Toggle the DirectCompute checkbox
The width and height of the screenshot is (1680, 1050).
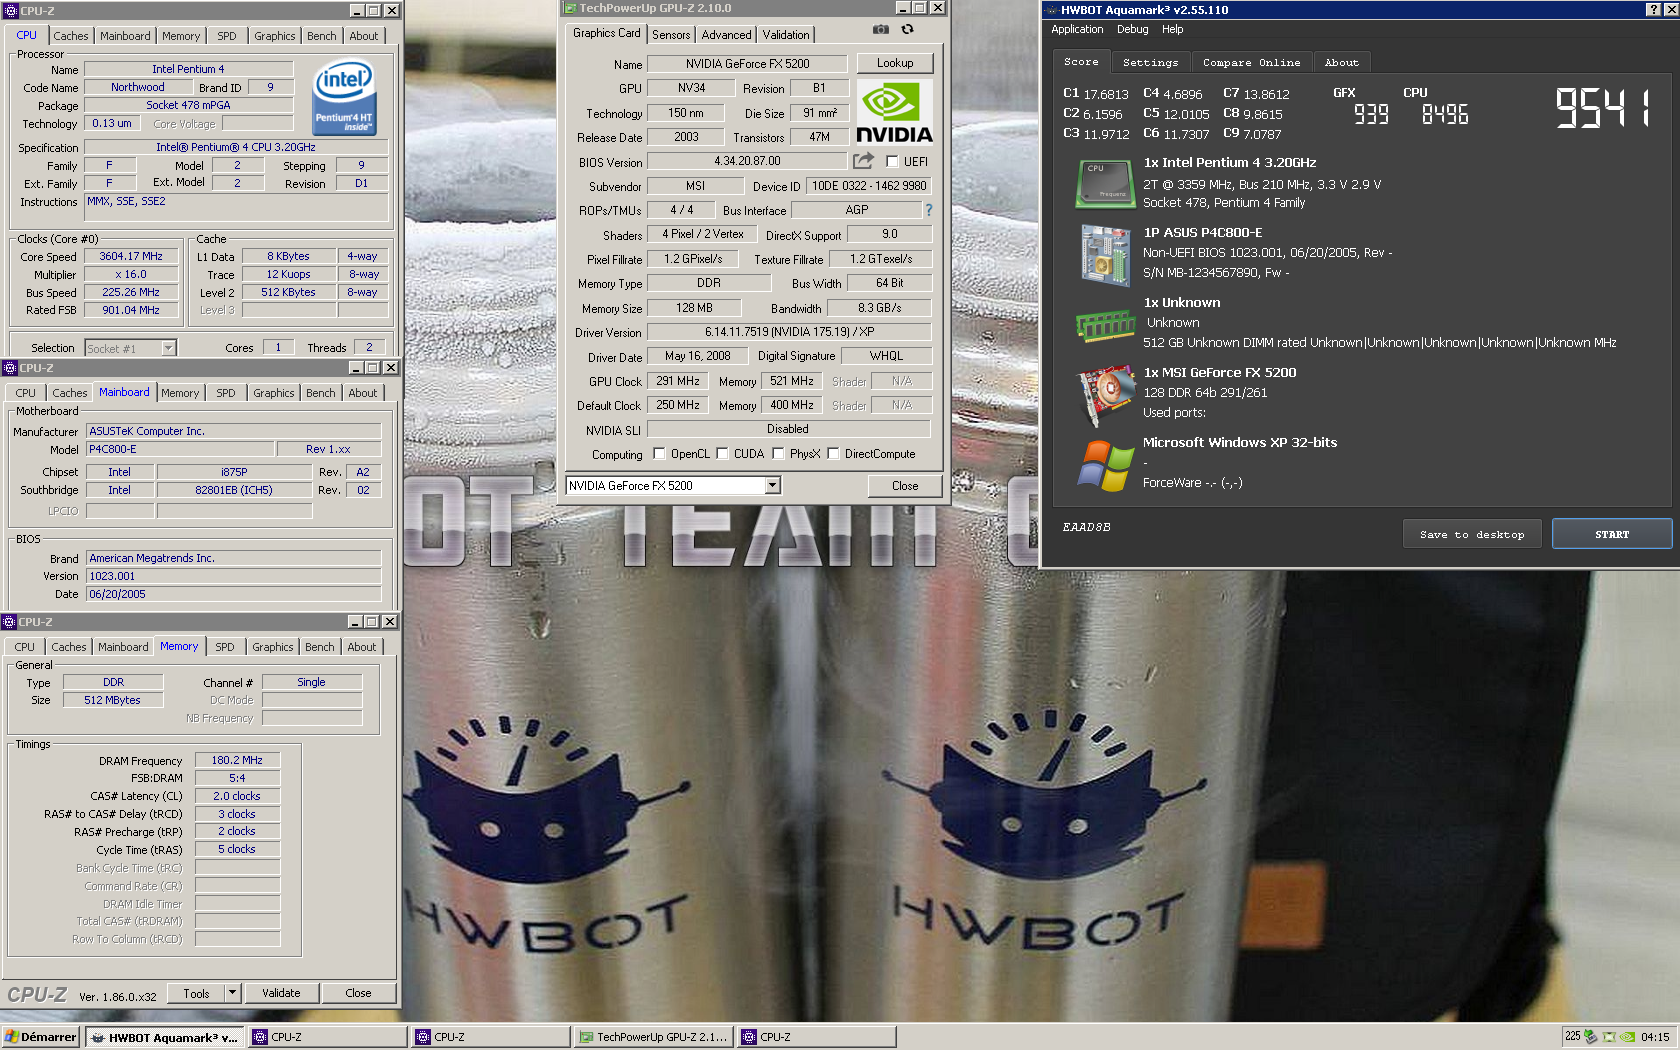pyautogui.click(x=833, y=453)
